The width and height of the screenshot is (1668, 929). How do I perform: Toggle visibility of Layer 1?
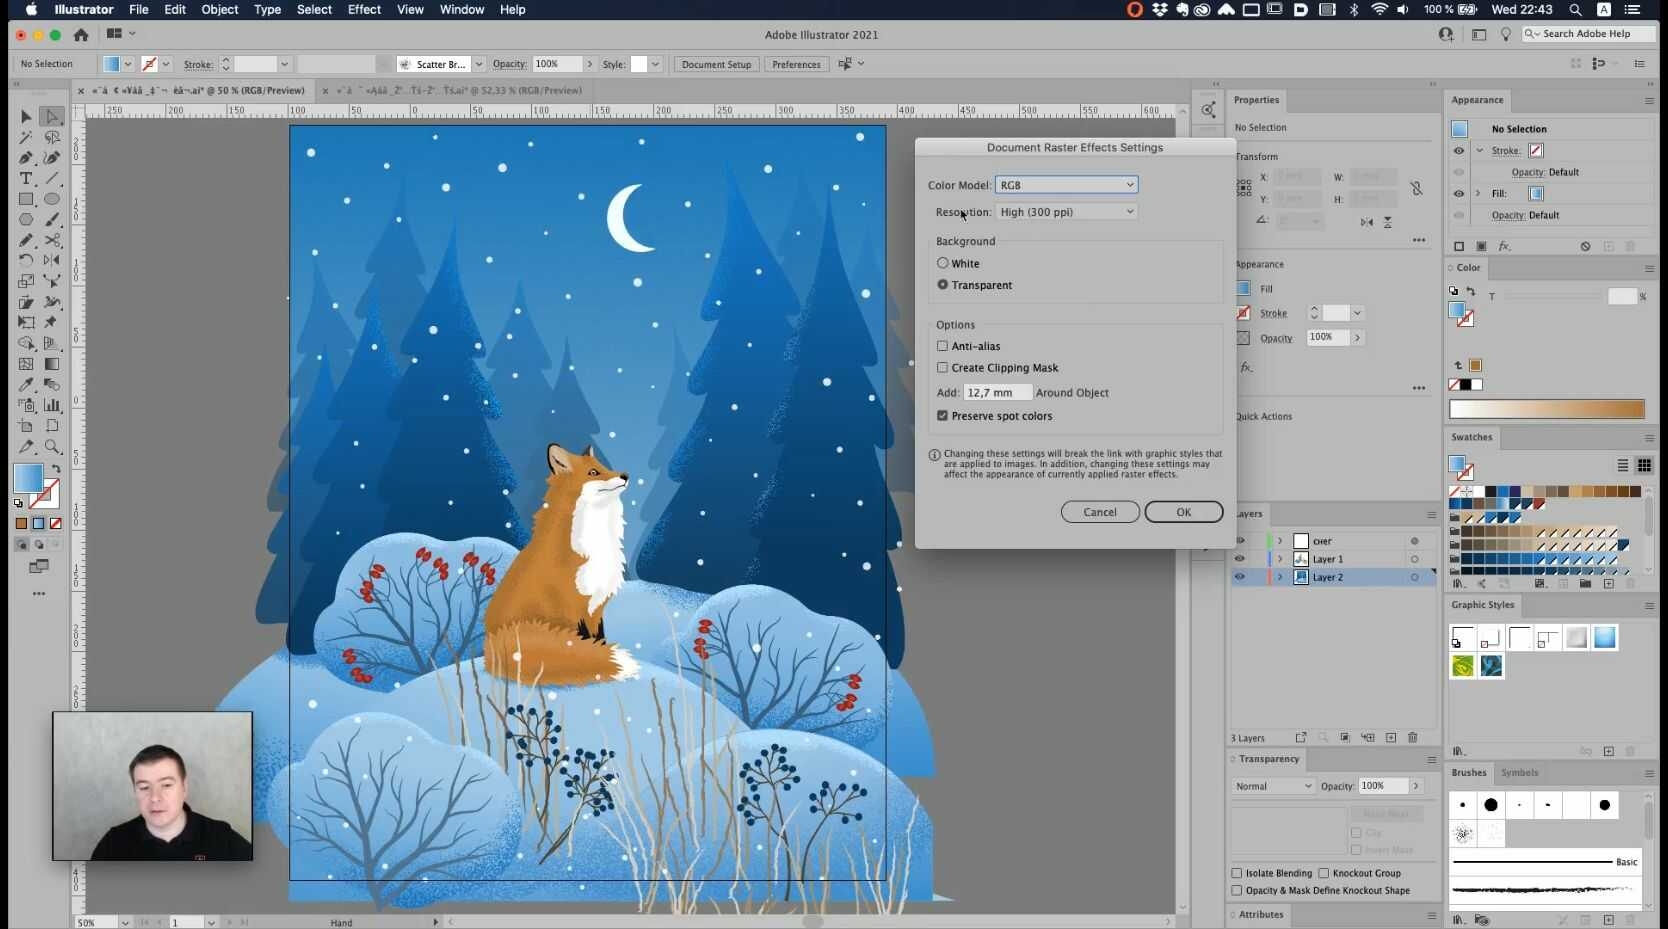(1240, 559)
